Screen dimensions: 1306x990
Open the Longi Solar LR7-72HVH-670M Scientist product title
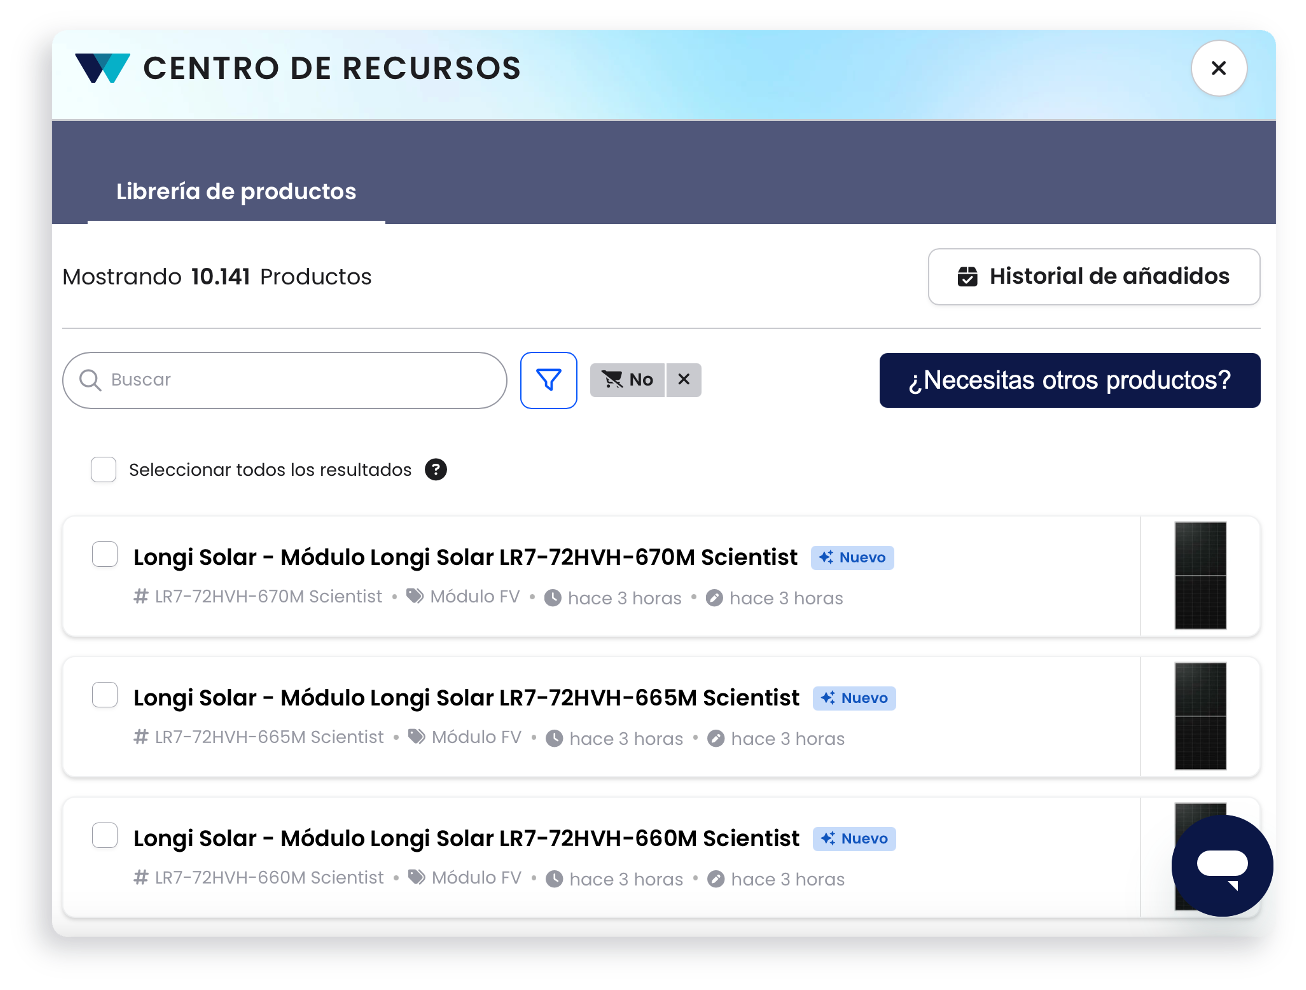coord(466,557)
